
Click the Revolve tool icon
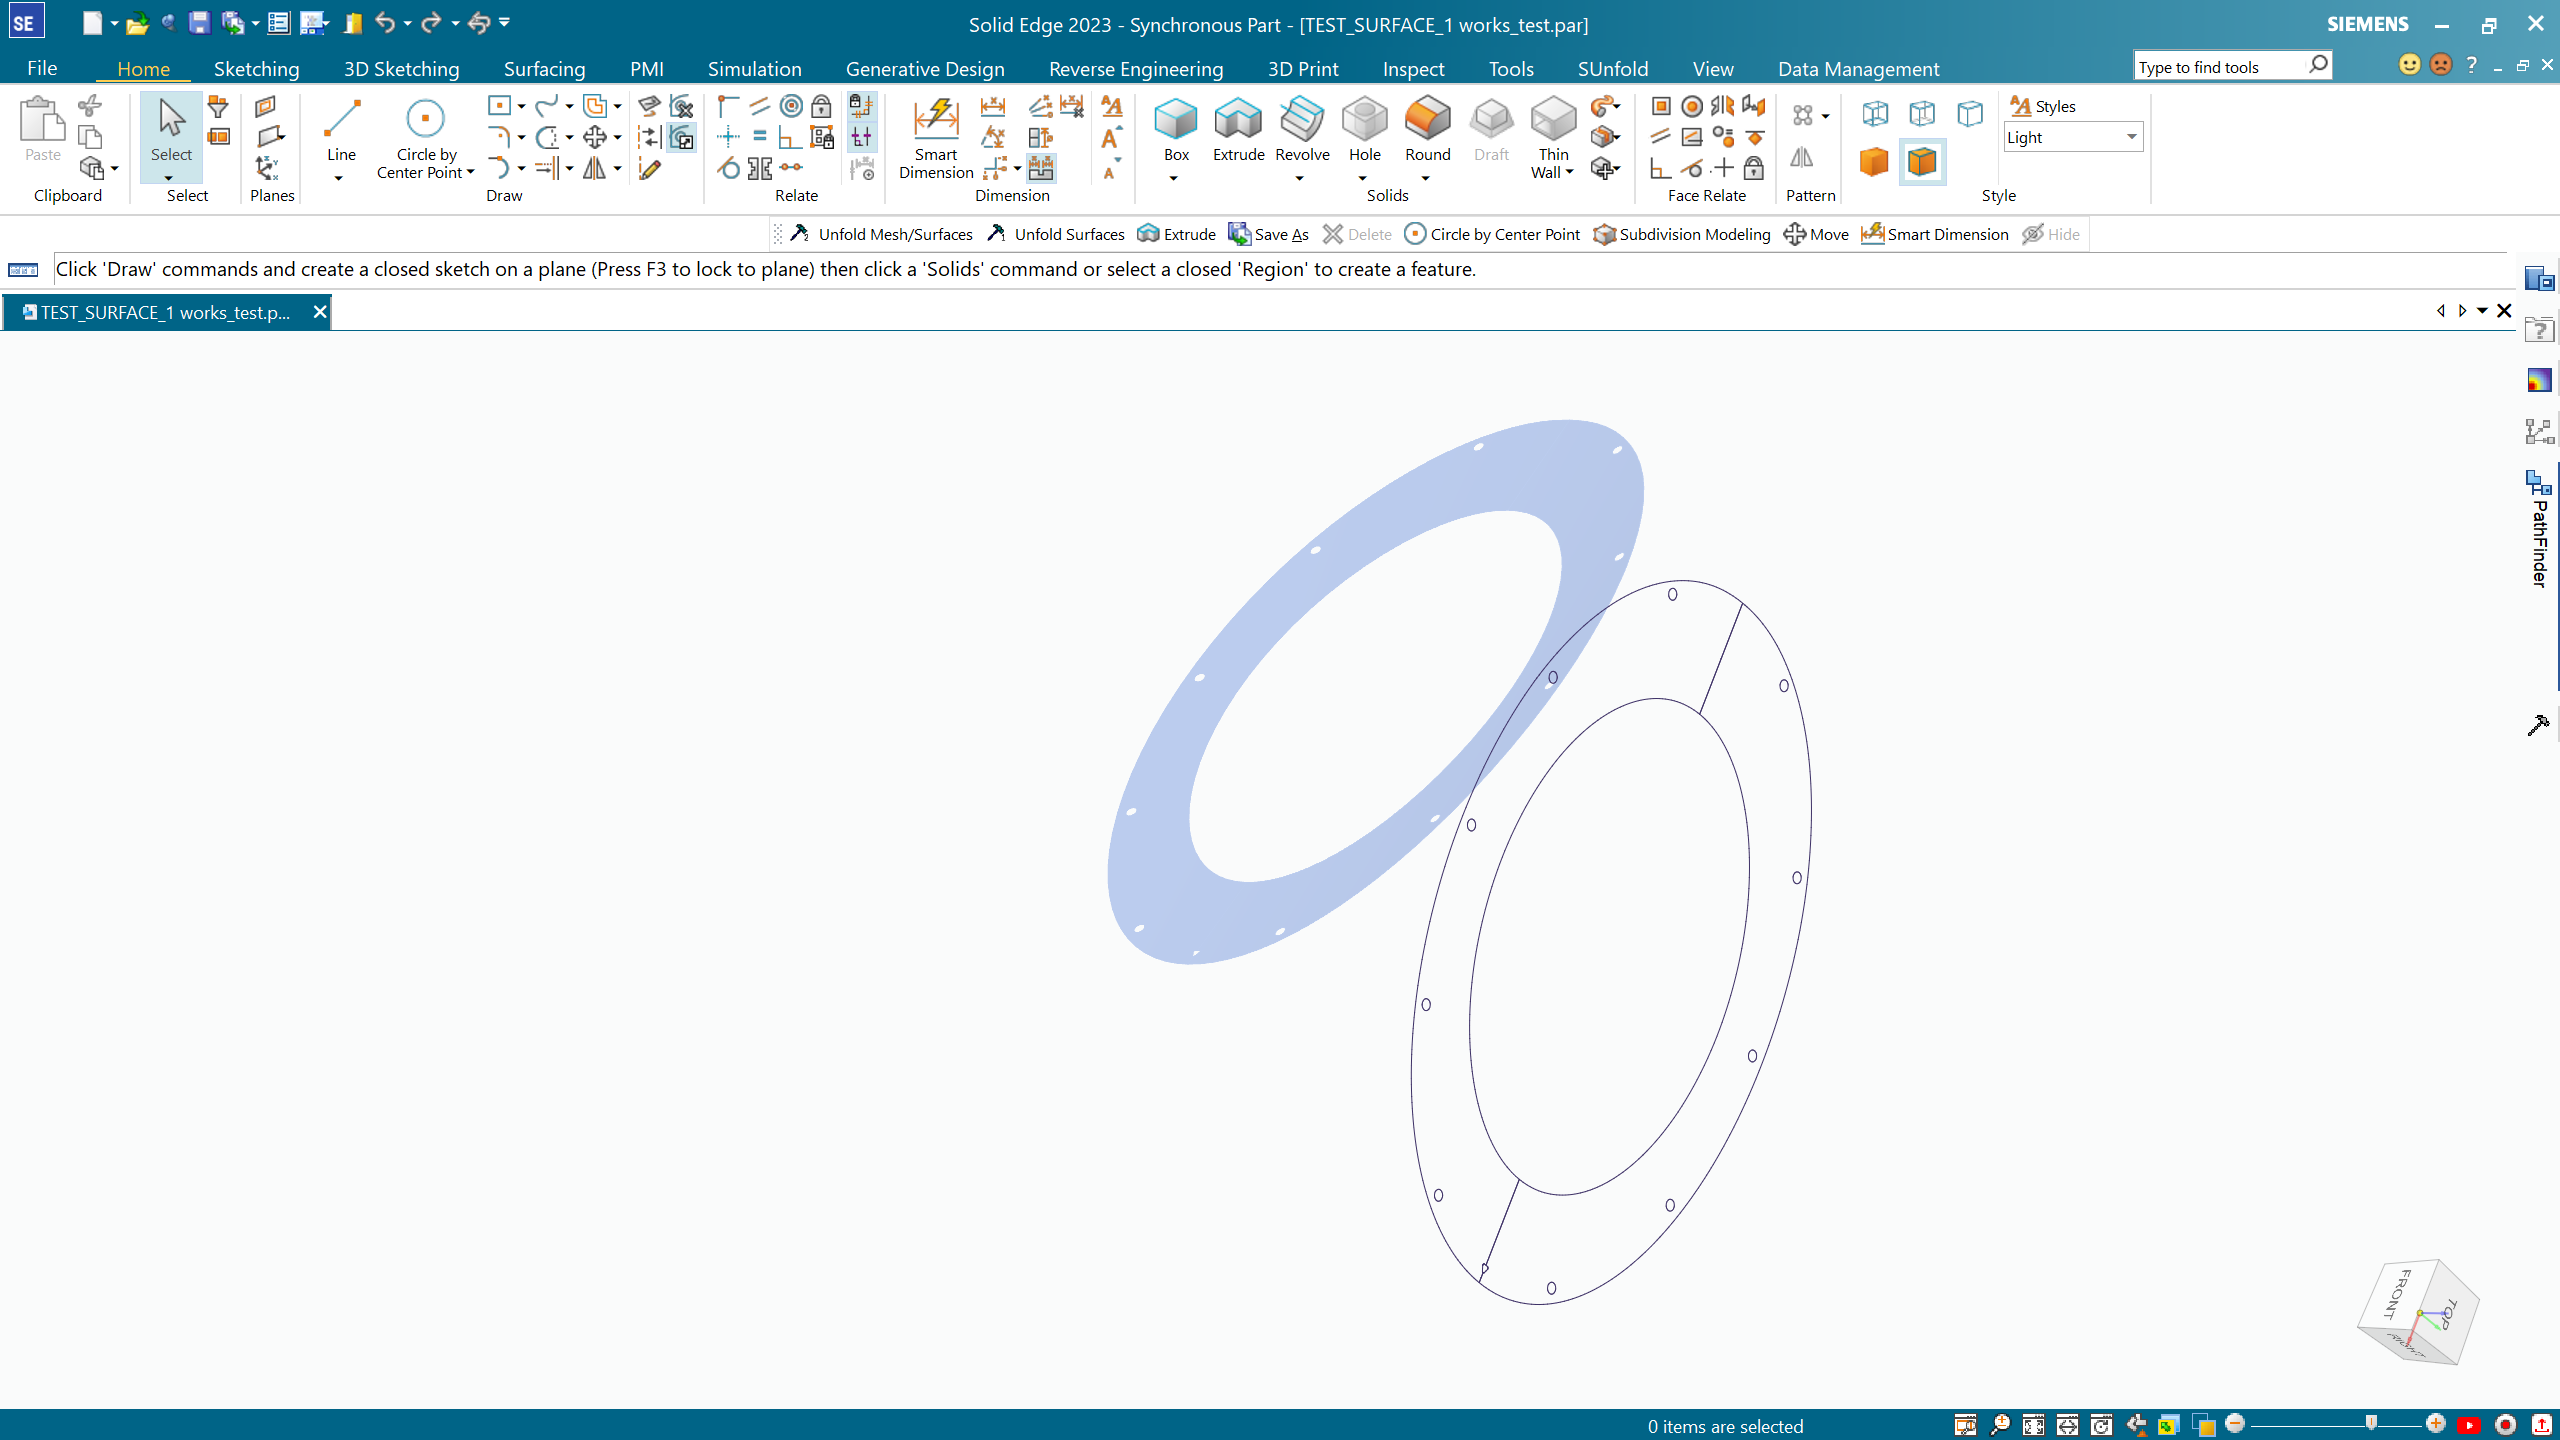[x=1302, y=120]
